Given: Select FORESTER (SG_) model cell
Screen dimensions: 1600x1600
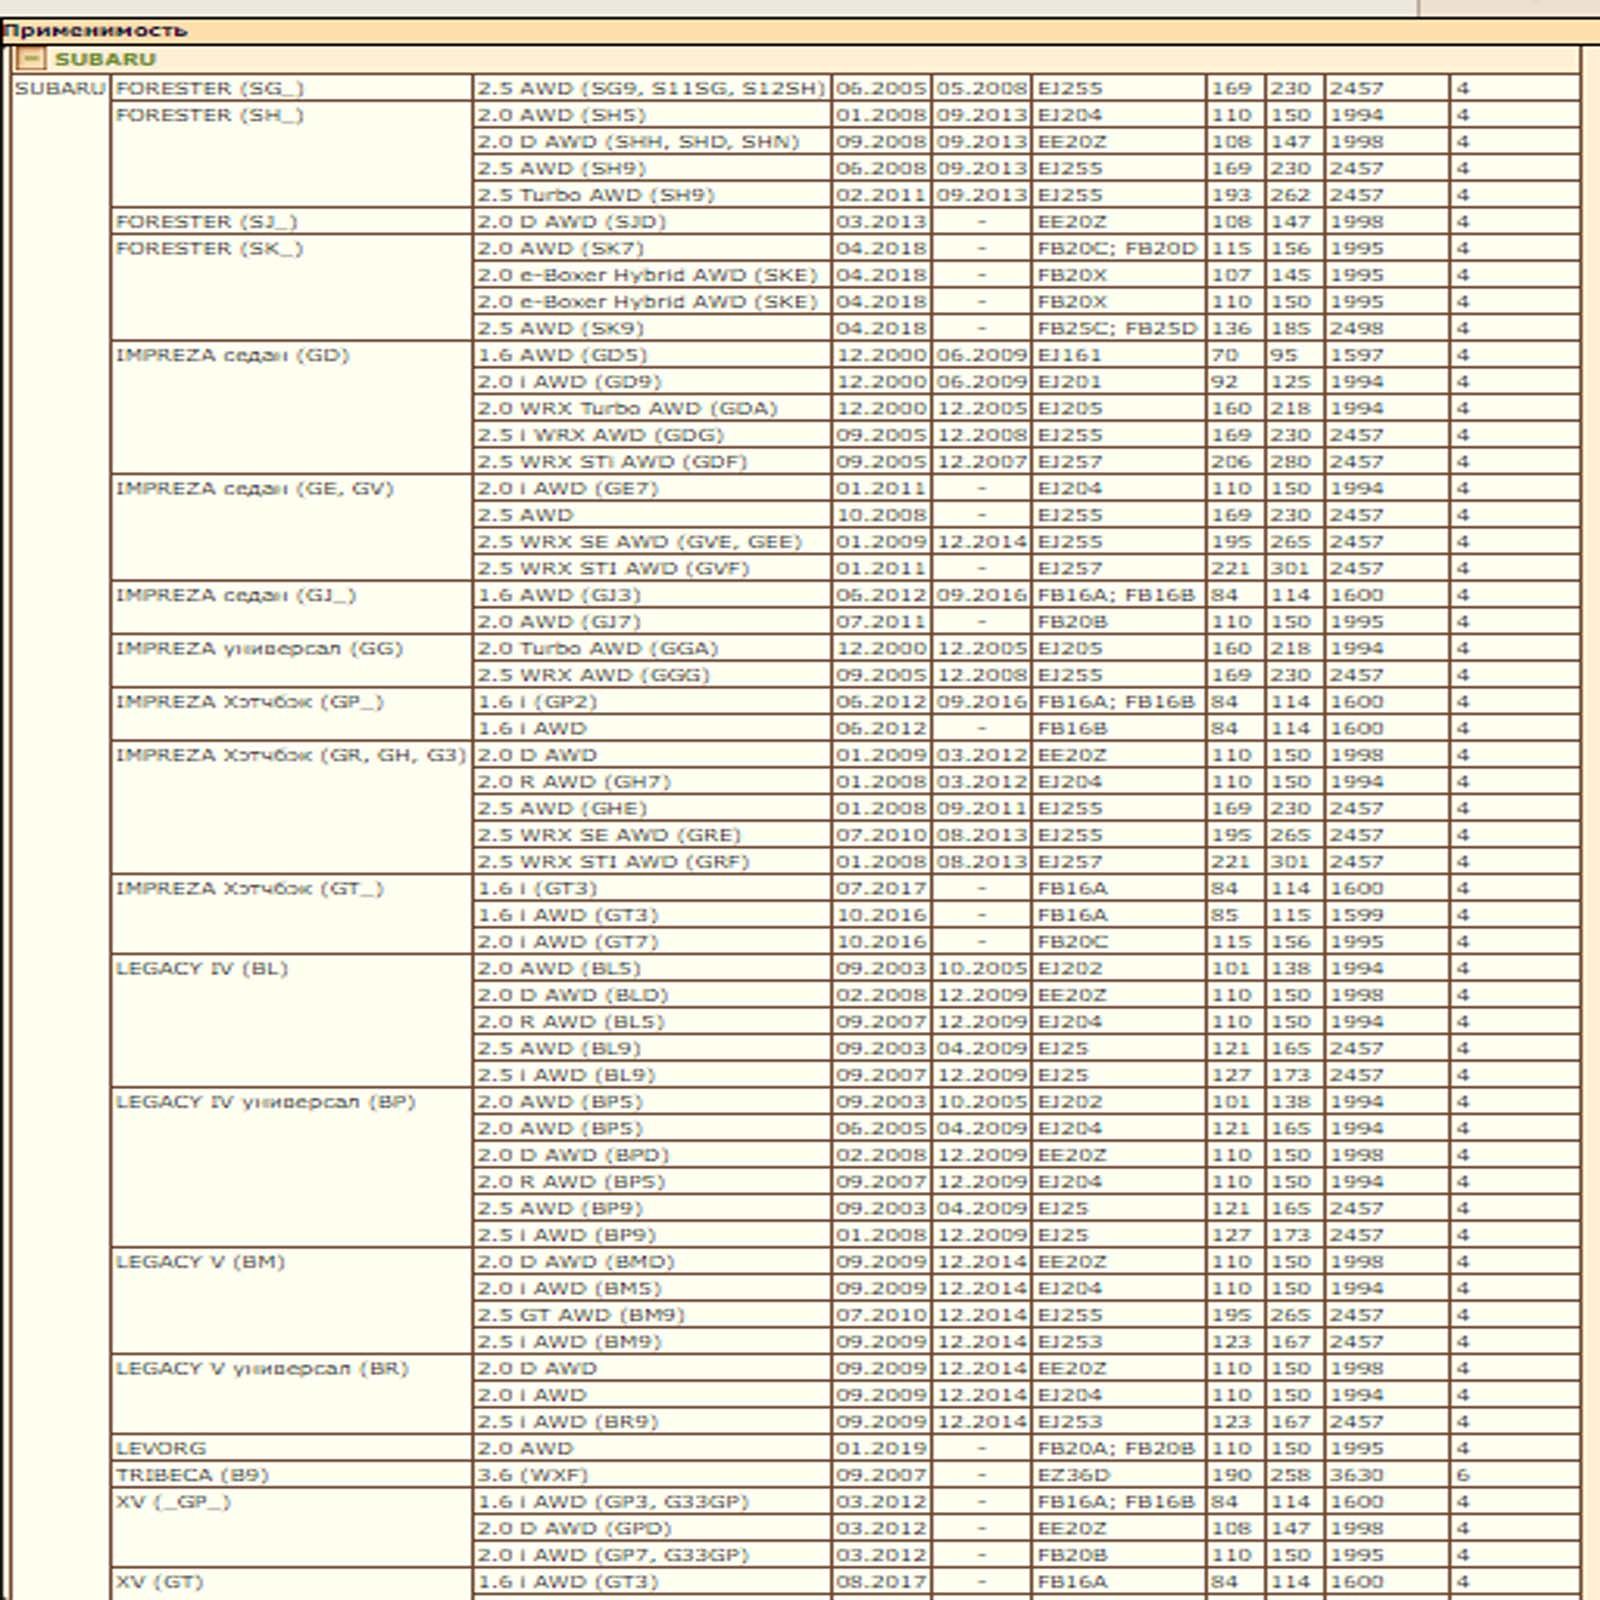Looking at the screenshot, I should pyautogui.click(x=209, y=88).
